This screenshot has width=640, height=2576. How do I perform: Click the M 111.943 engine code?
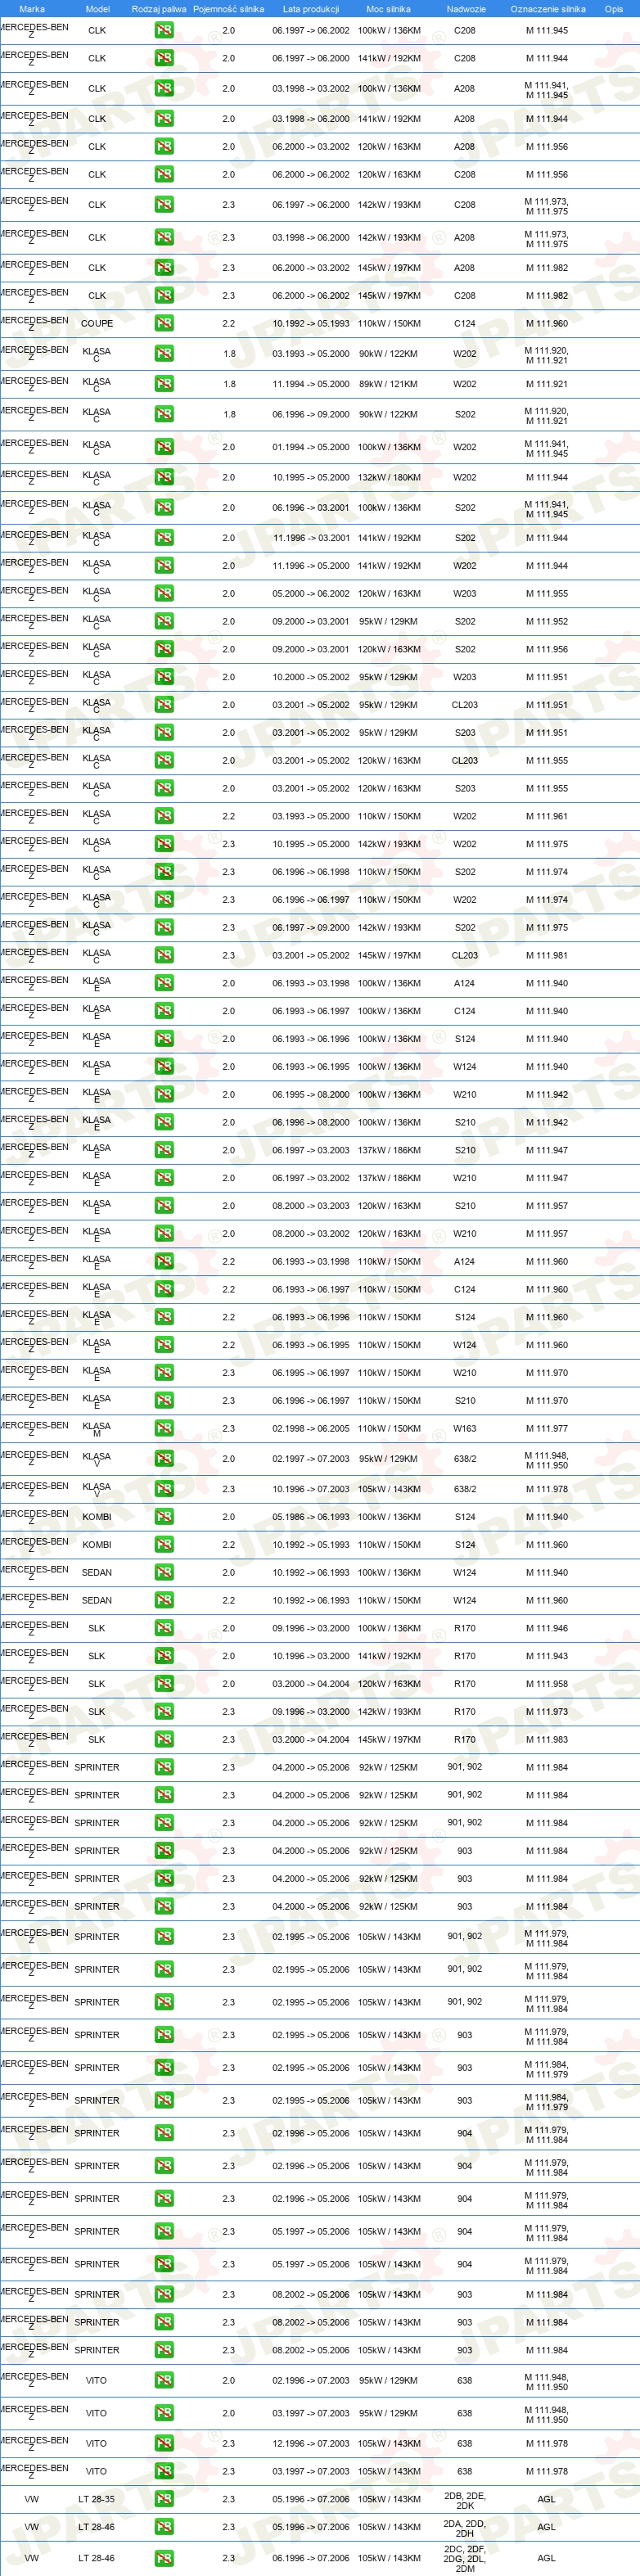tap(547, 1656)
